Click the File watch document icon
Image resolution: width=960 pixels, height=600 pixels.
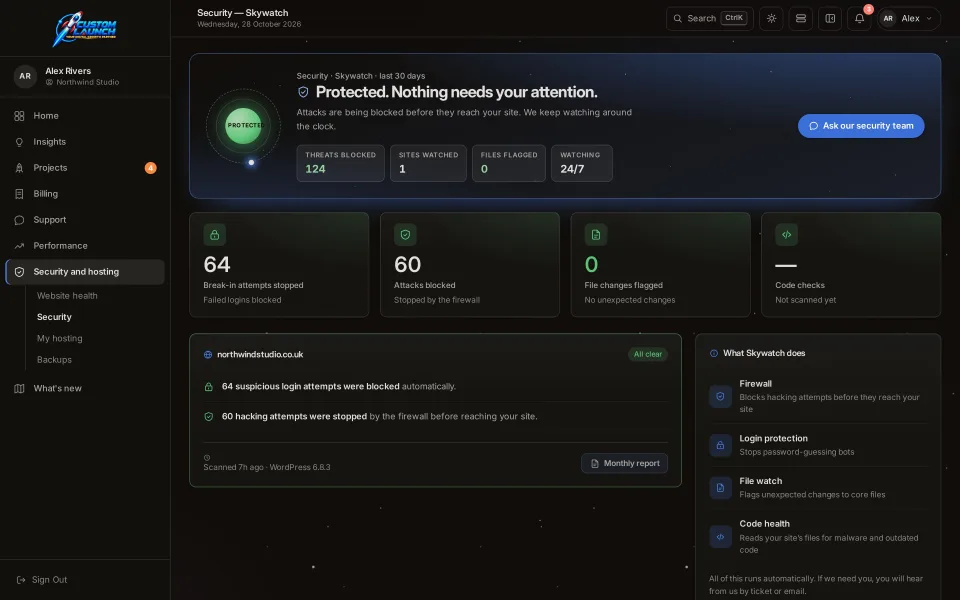tap(721, 488)
